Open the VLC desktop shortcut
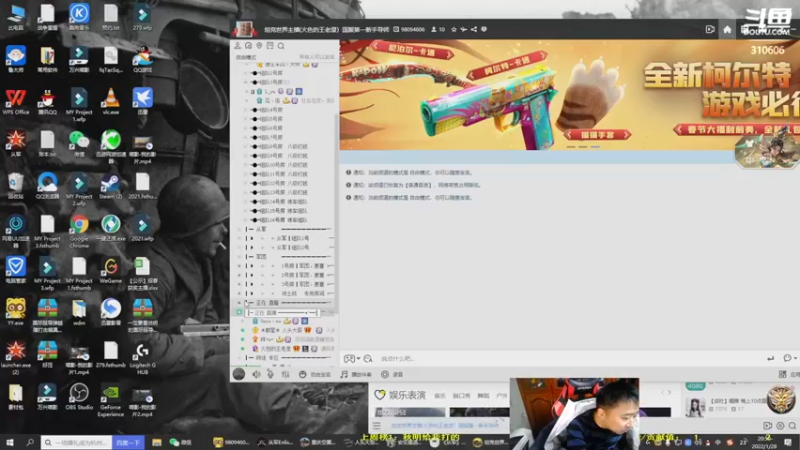This screenshot has height=450, width=800. click(x=111, y=101)
